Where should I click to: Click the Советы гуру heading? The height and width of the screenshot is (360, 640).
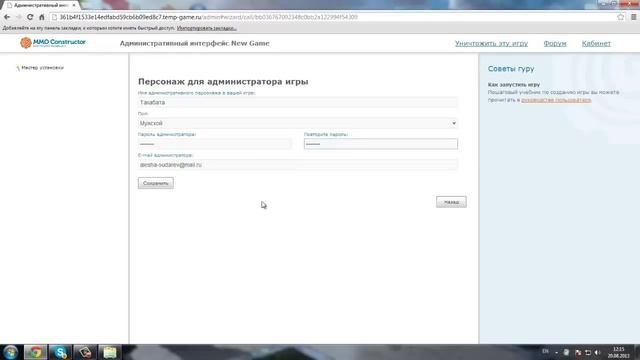pyautogui.click(x=511, y=69)
